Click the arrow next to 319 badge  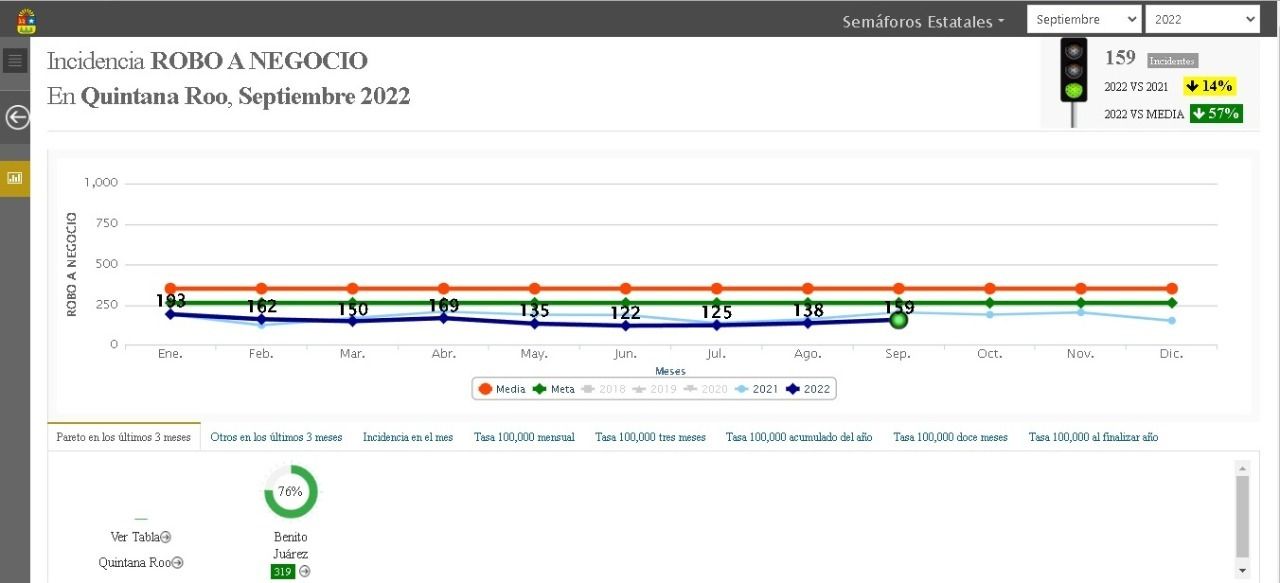coord(305,571)
